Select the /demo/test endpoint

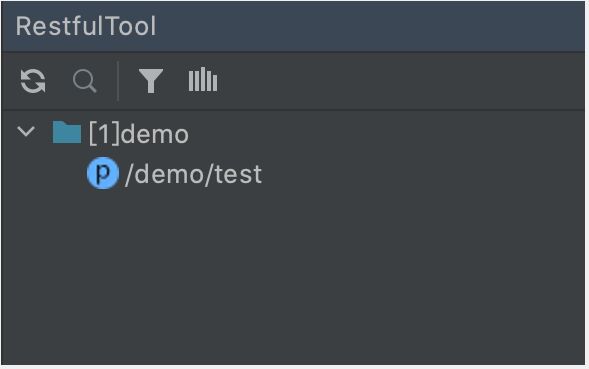[193, 174]
